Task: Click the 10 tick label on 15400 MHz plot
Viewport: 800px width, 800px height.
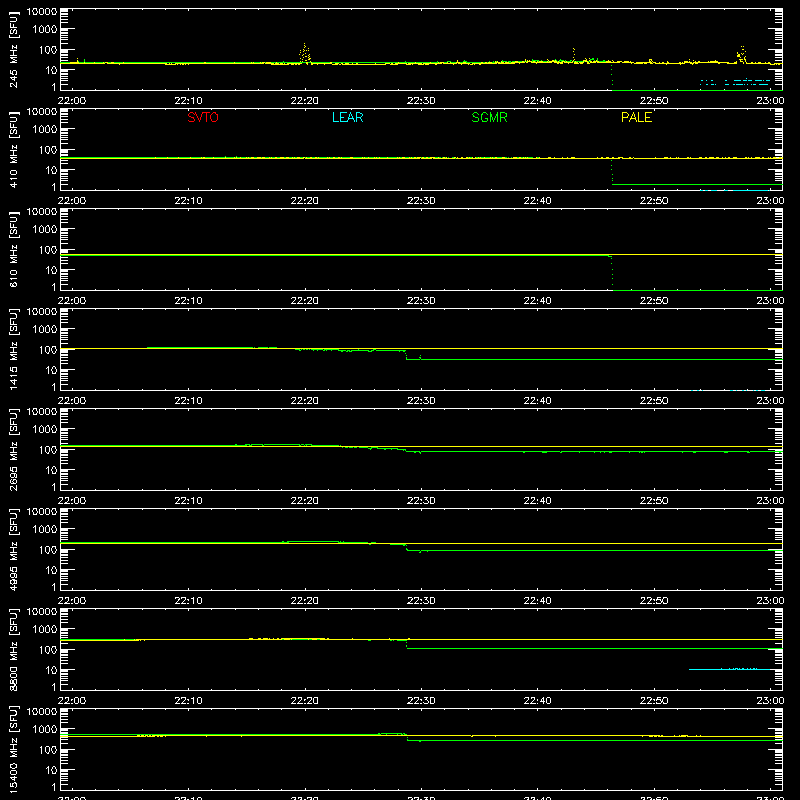Action: click(51, 770)
